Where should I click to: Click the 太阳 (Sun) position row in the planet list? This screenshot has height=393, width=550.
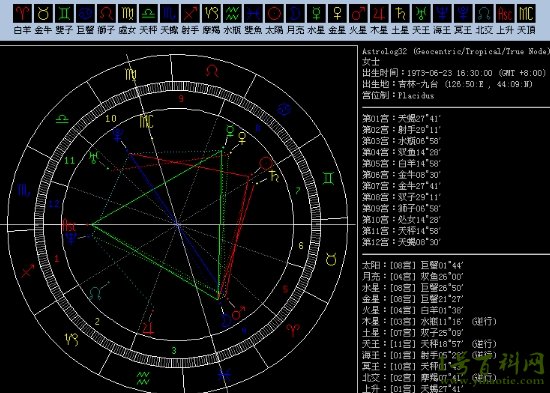412,265
